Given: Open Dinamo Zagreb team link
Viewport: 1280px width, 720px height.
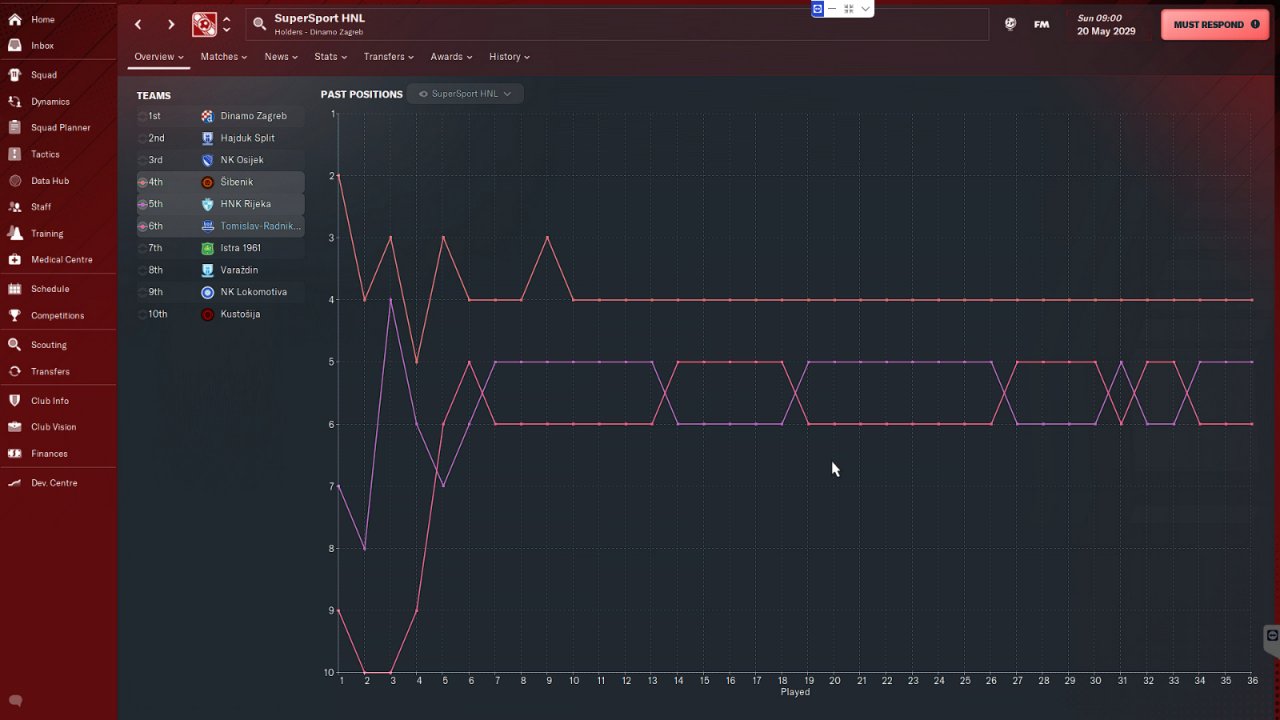Looking at the screenshot, I should [x=253, y=116].
